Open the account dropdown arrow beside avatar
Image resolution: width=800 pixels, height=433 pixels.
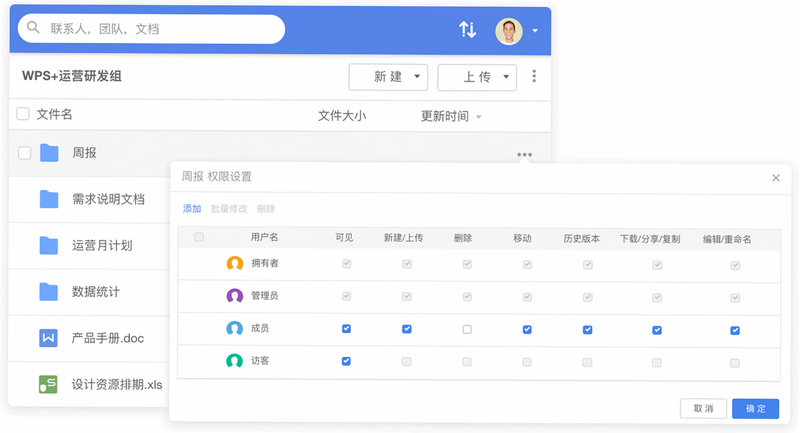[x=535, y=31]
